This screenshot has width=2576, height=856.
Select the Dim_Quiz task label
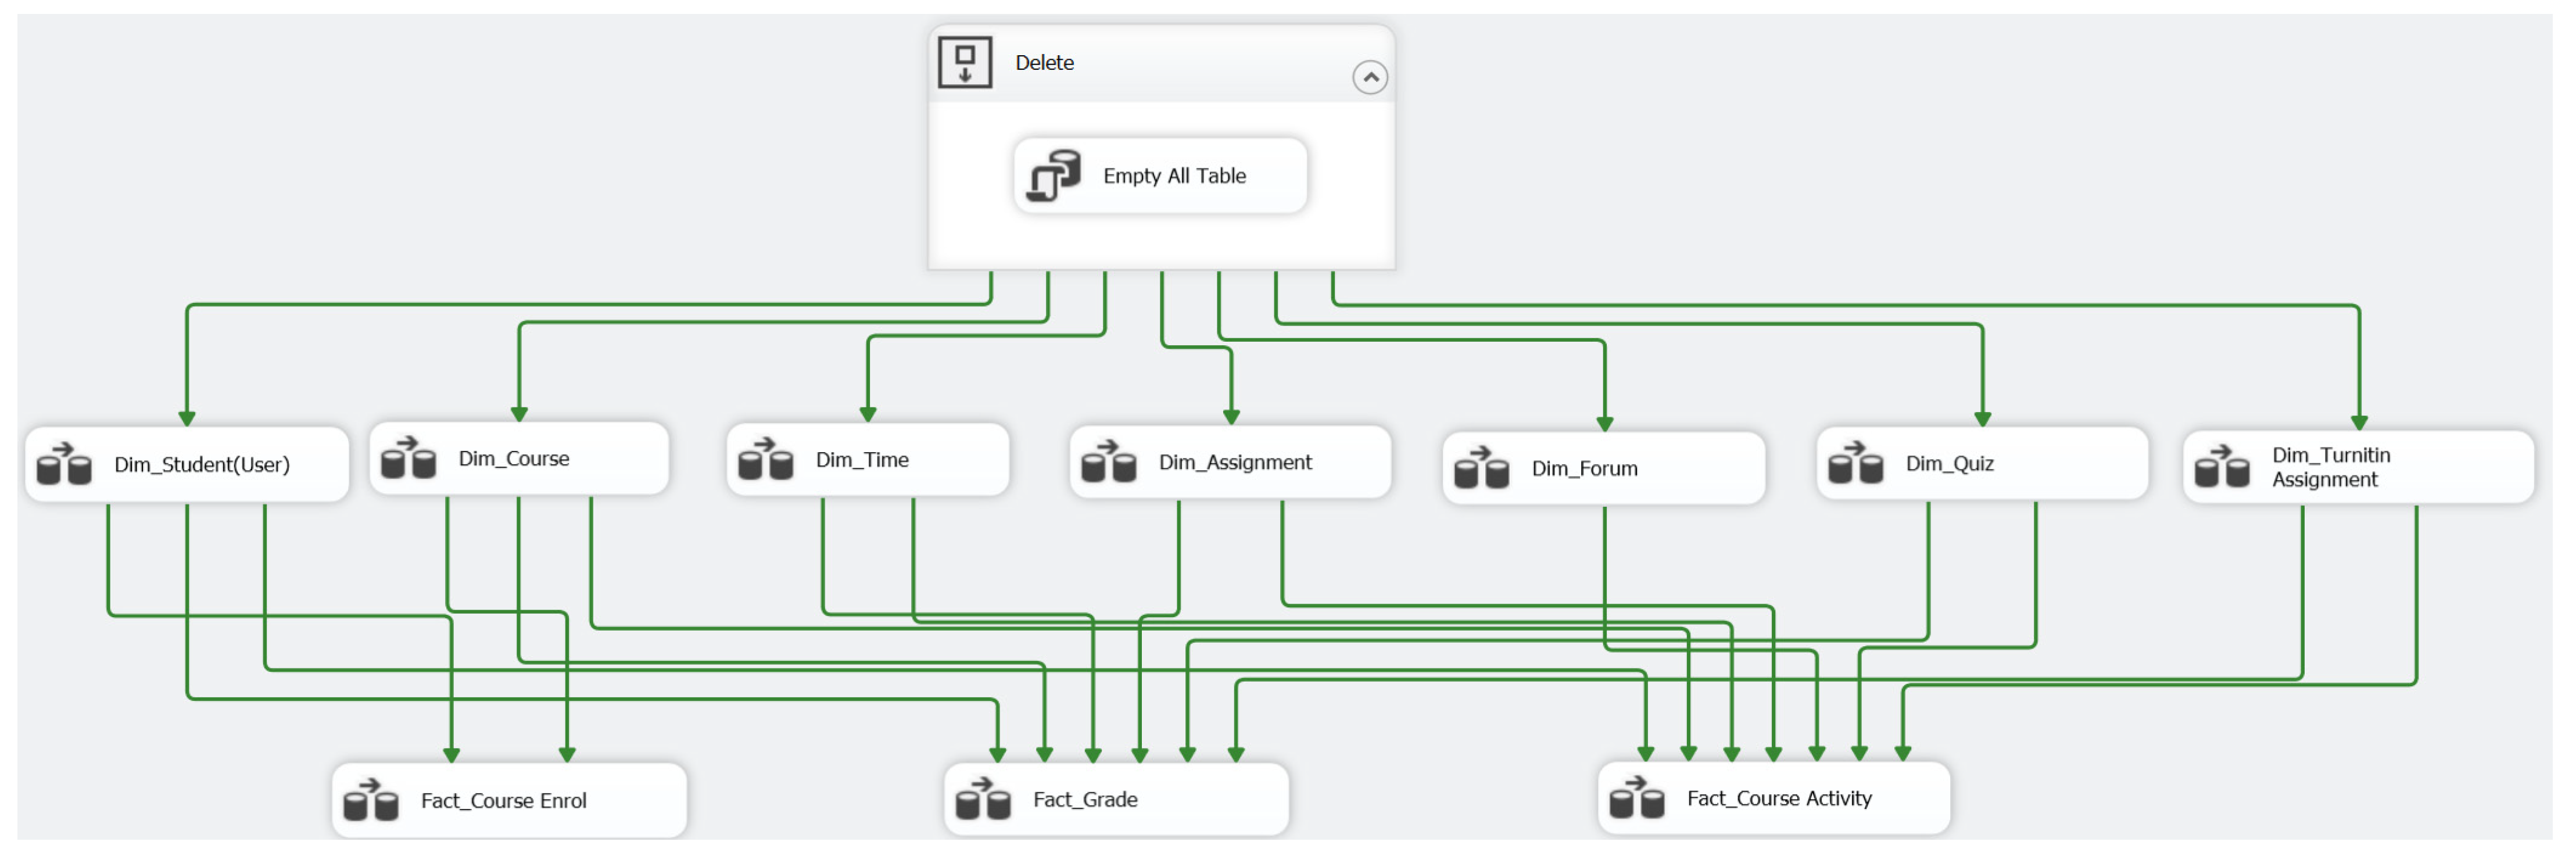click(1949, 464)
